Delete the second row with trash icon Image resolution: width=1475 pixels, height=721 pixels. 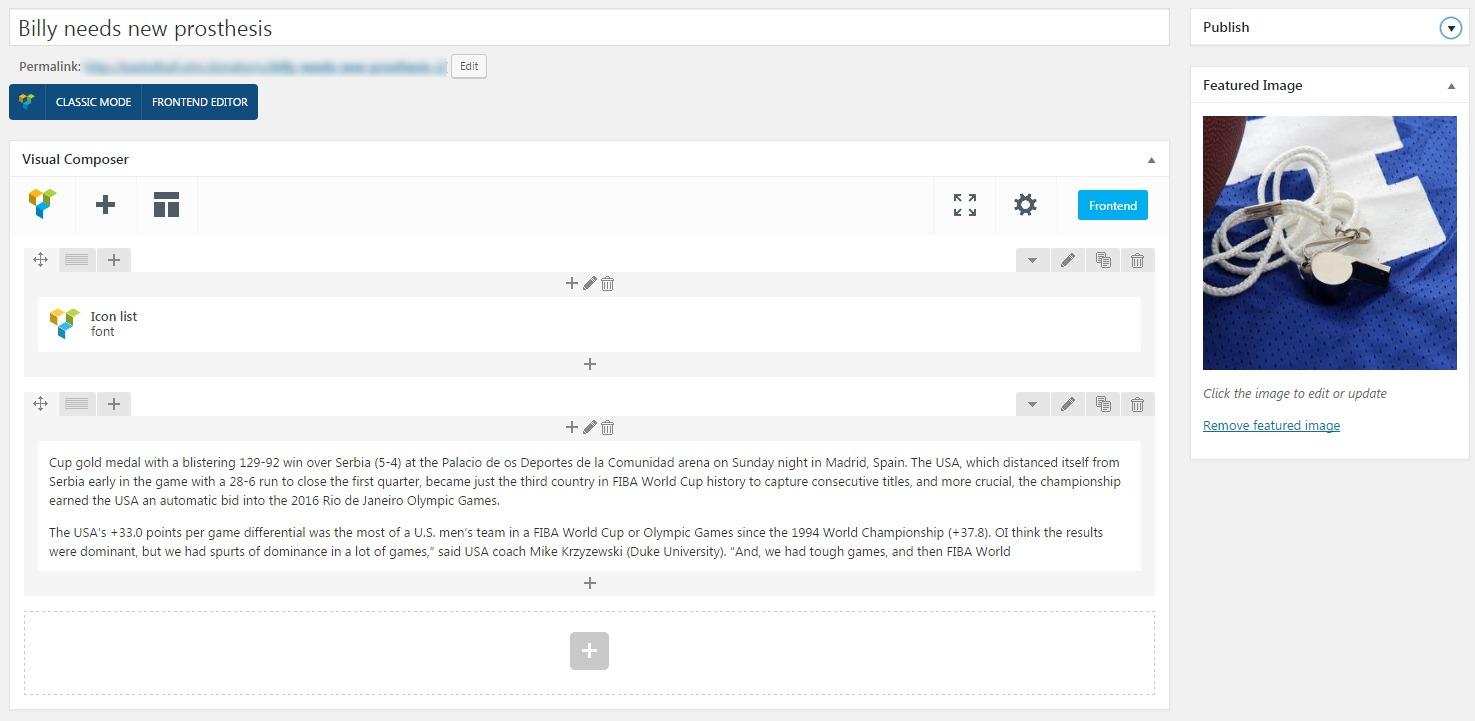[x=1137, y=404]
